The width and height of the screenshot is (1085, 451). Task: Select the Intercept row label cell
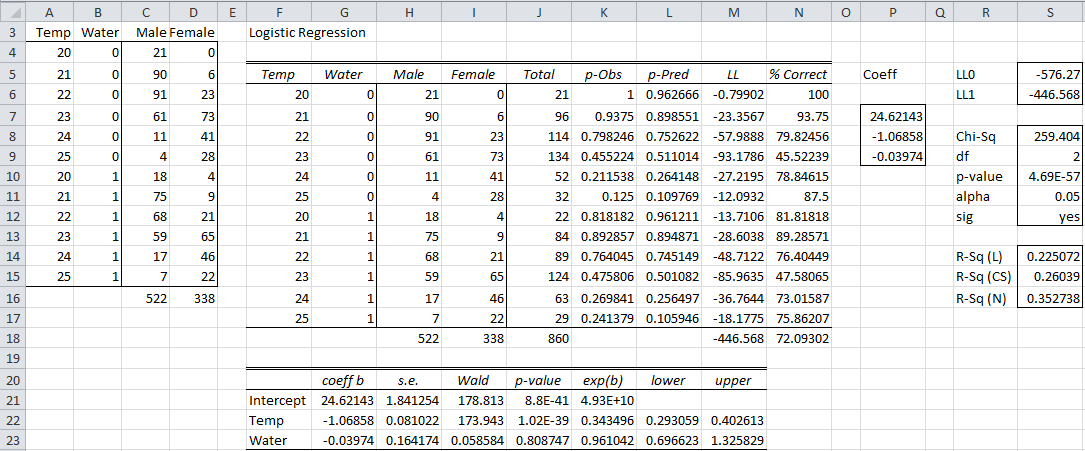click(x=277, y=400)
